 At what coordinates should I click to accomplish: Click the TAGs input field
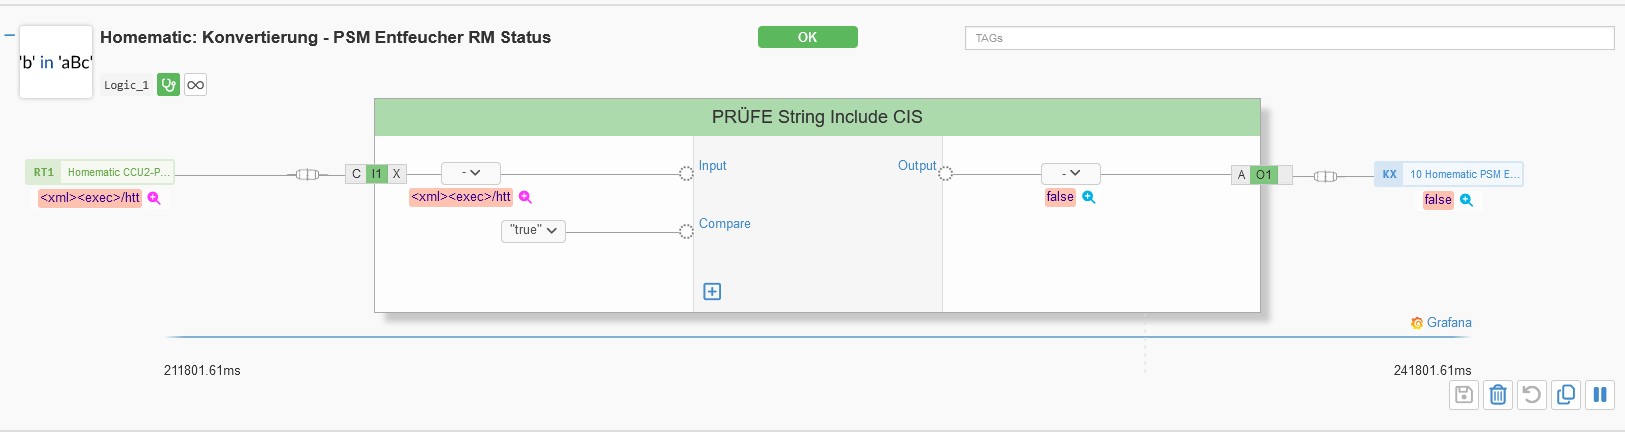coord(1289,38)
